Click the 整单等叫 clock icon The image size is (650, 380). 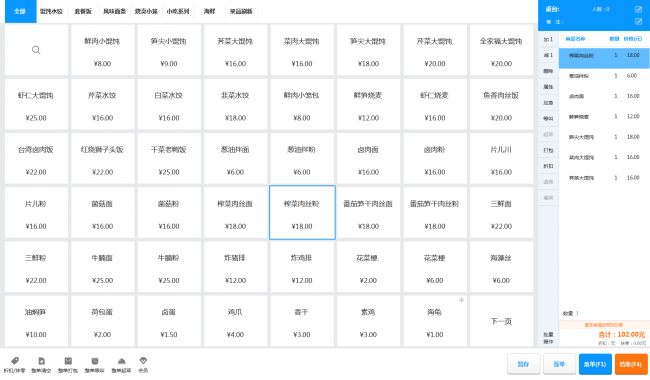[95, 361]
